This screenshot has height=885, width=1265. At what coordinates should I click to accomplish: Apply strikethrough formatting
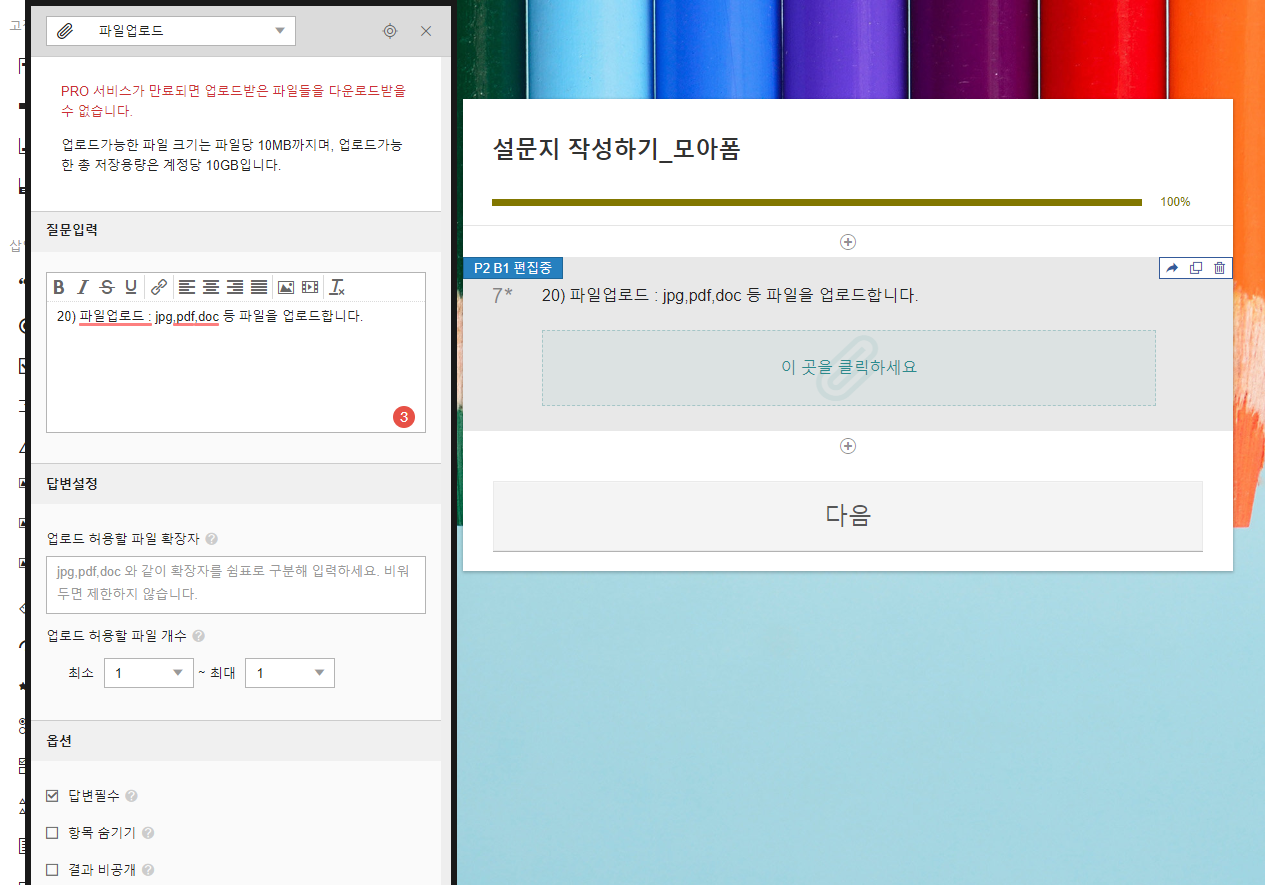coord(107,287)
